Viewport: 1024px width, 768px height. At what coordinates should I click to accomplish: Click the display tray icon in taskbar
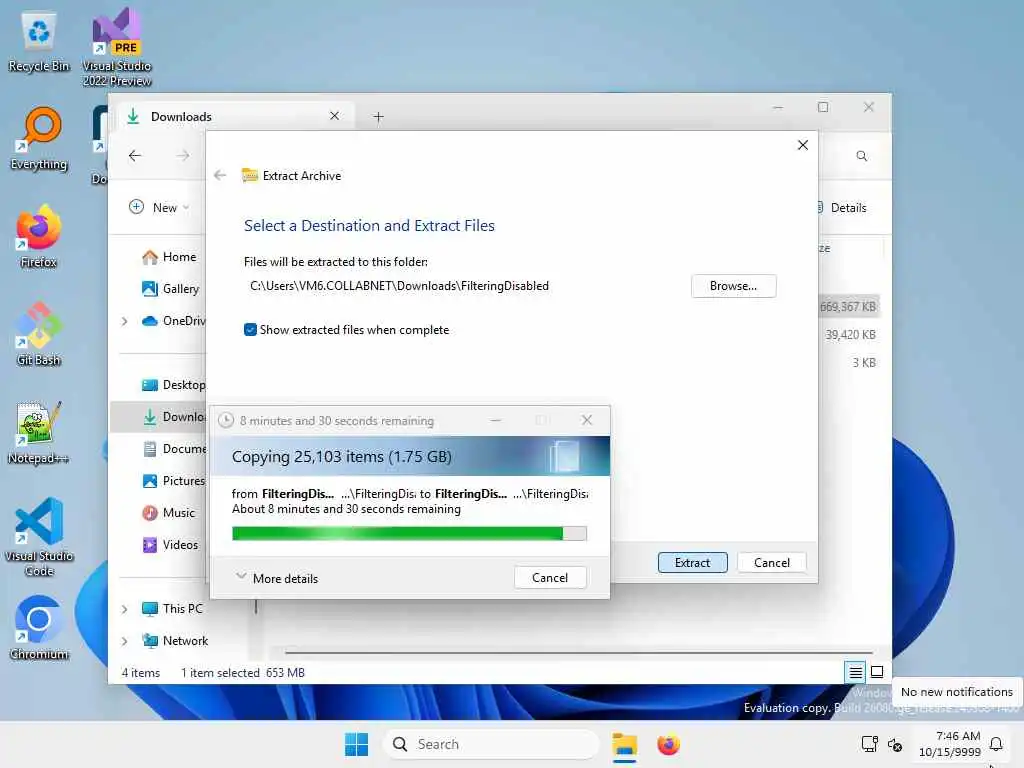coord(869,744)
